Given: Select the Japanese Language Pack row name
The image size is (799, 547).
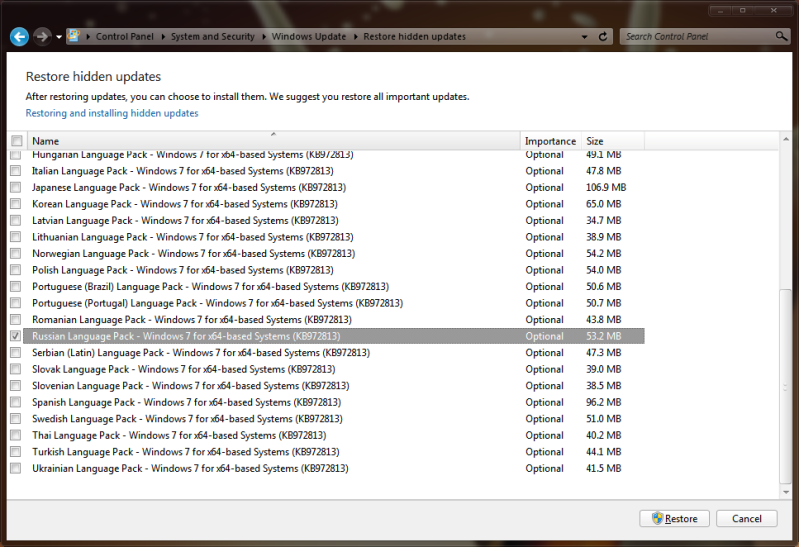Looking at the screenshot, I should [x=189, y=187].
